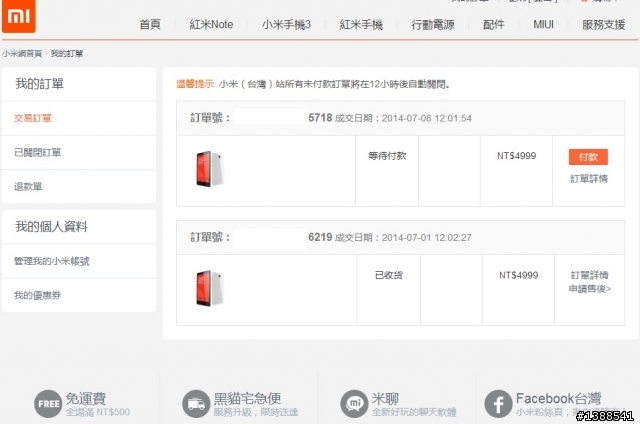Image resolution: width=640 pixels, height=424 pixels.
Task: Click the 我的個人資料 sidebar heading
Action: 51,226
